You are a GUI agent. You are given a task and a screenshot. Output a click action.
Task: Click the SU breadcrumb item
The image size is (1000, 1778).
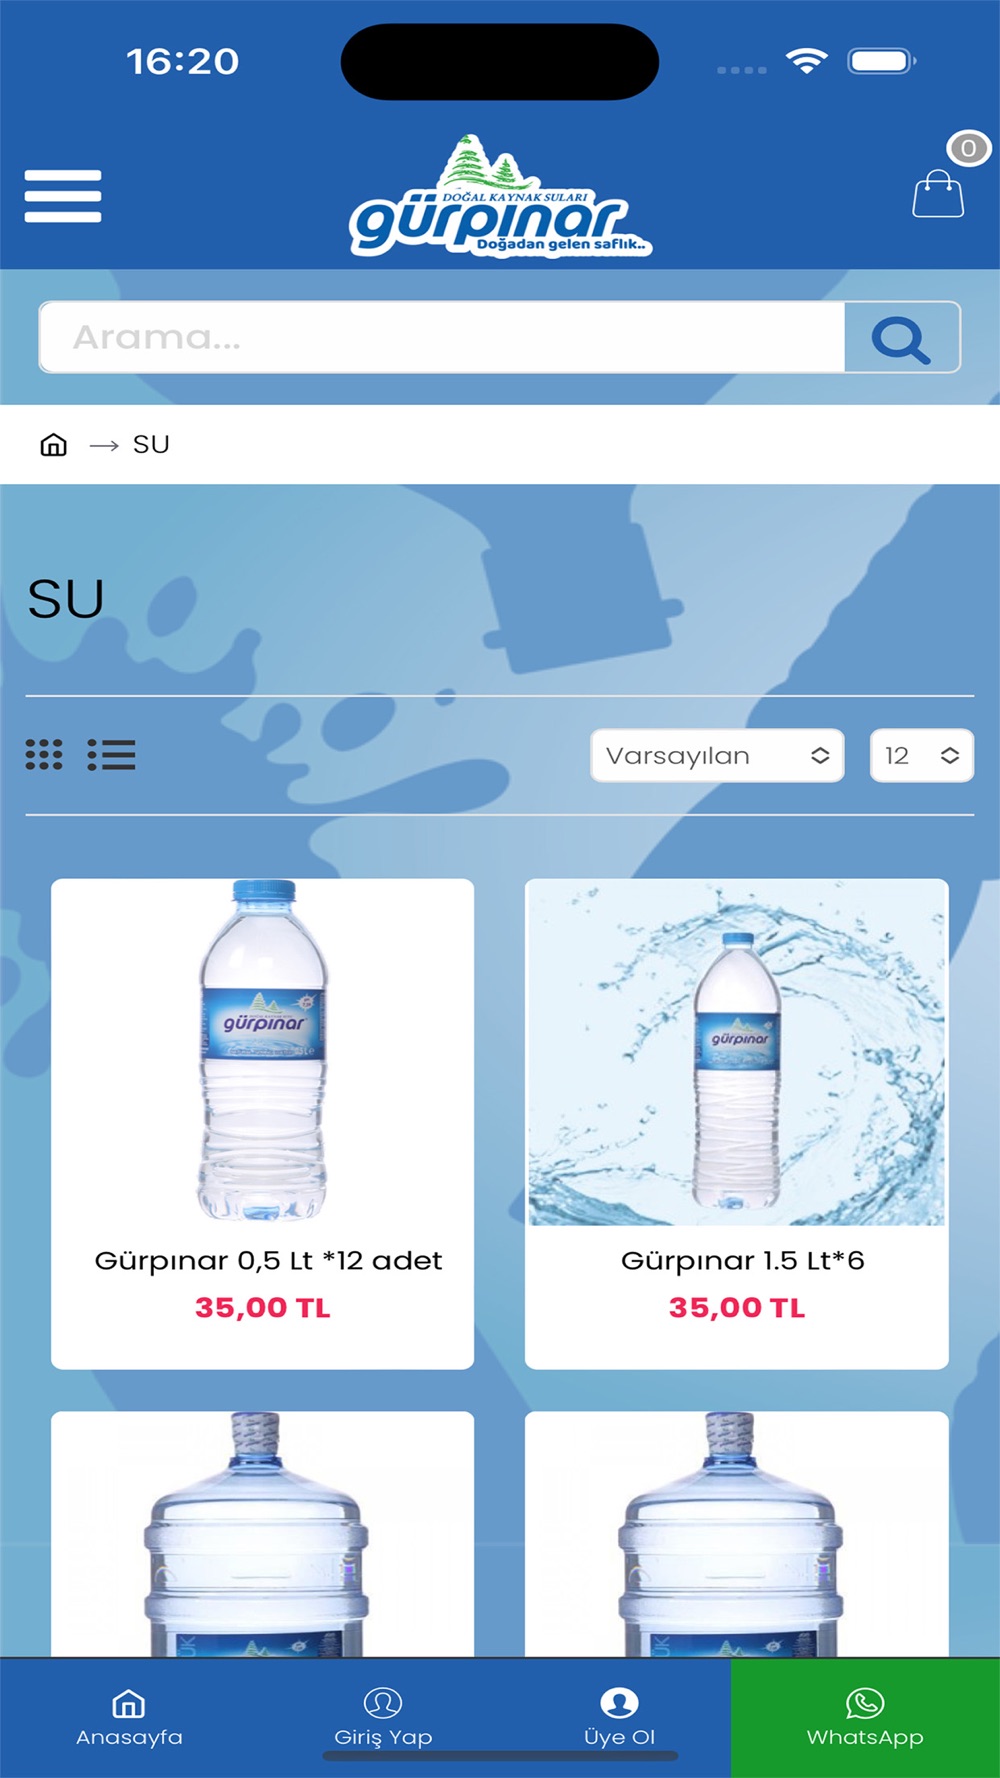pyautogui.click(x=151, y=444)
